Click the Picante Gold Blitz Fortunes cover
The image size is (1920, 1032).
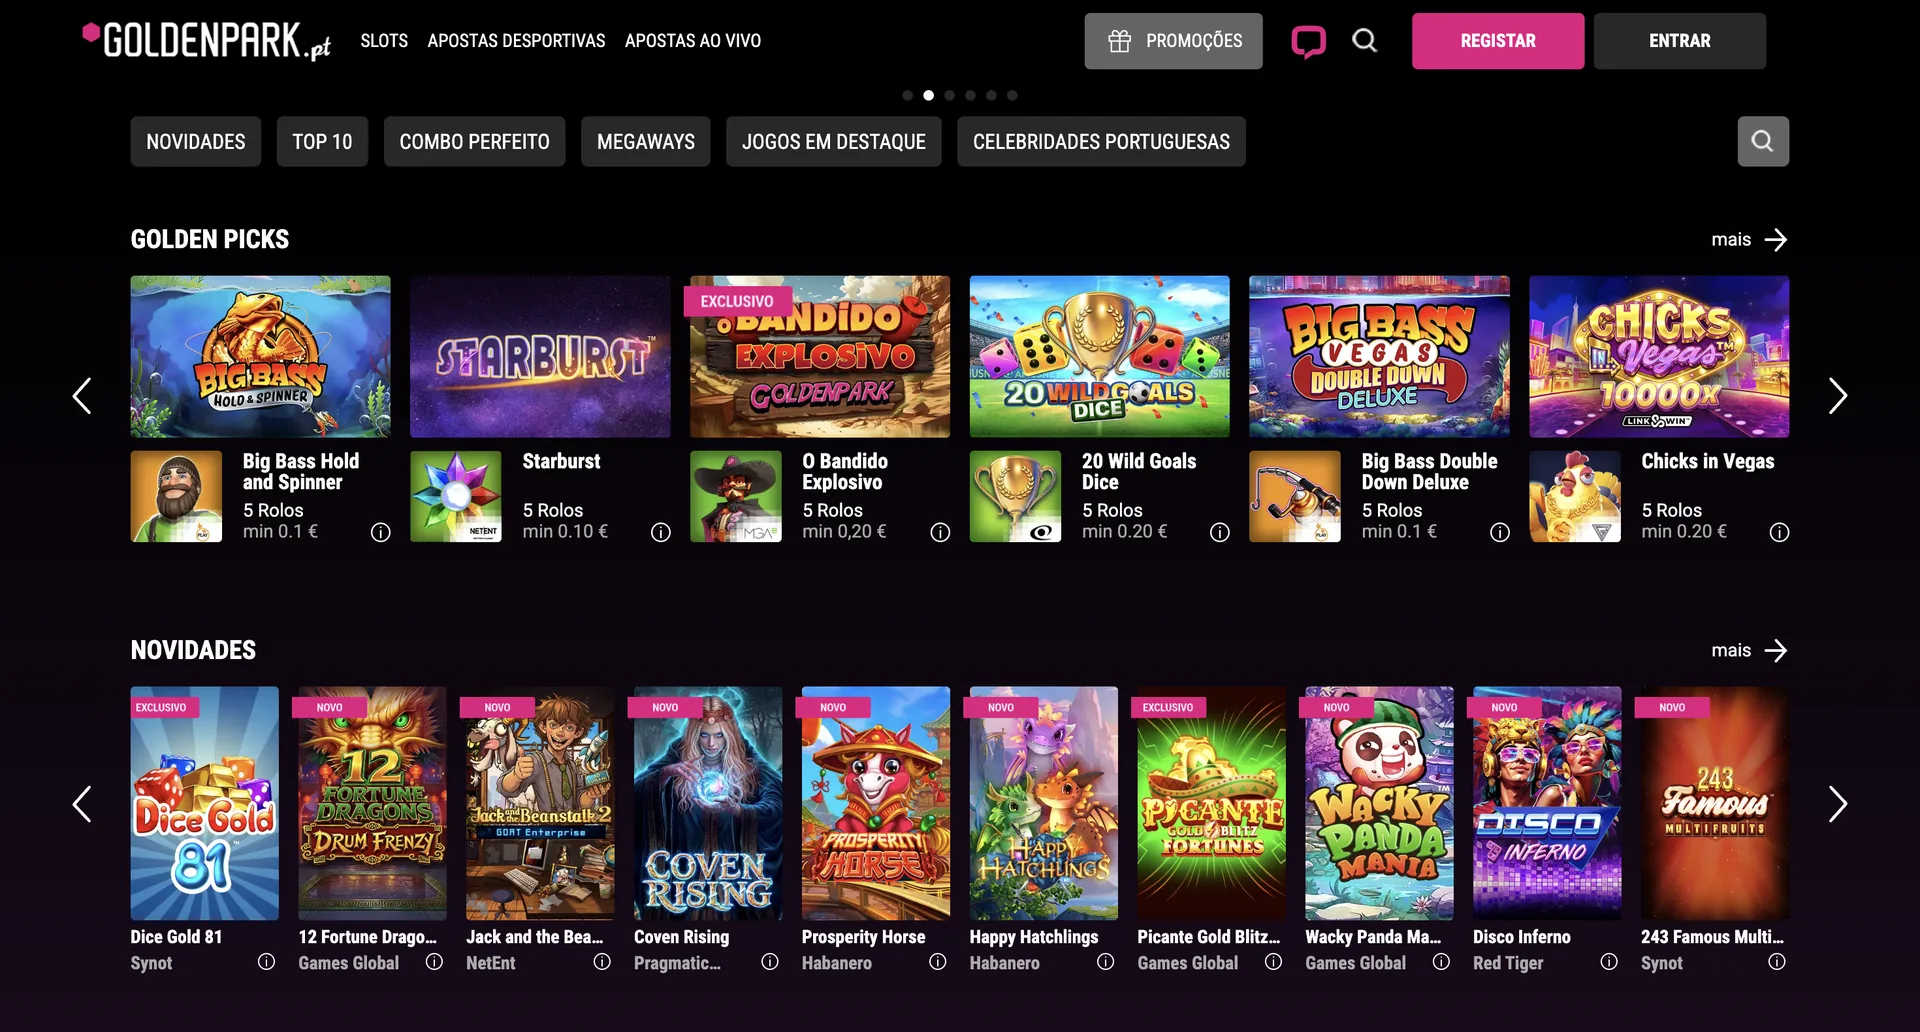coord(1212,803)
